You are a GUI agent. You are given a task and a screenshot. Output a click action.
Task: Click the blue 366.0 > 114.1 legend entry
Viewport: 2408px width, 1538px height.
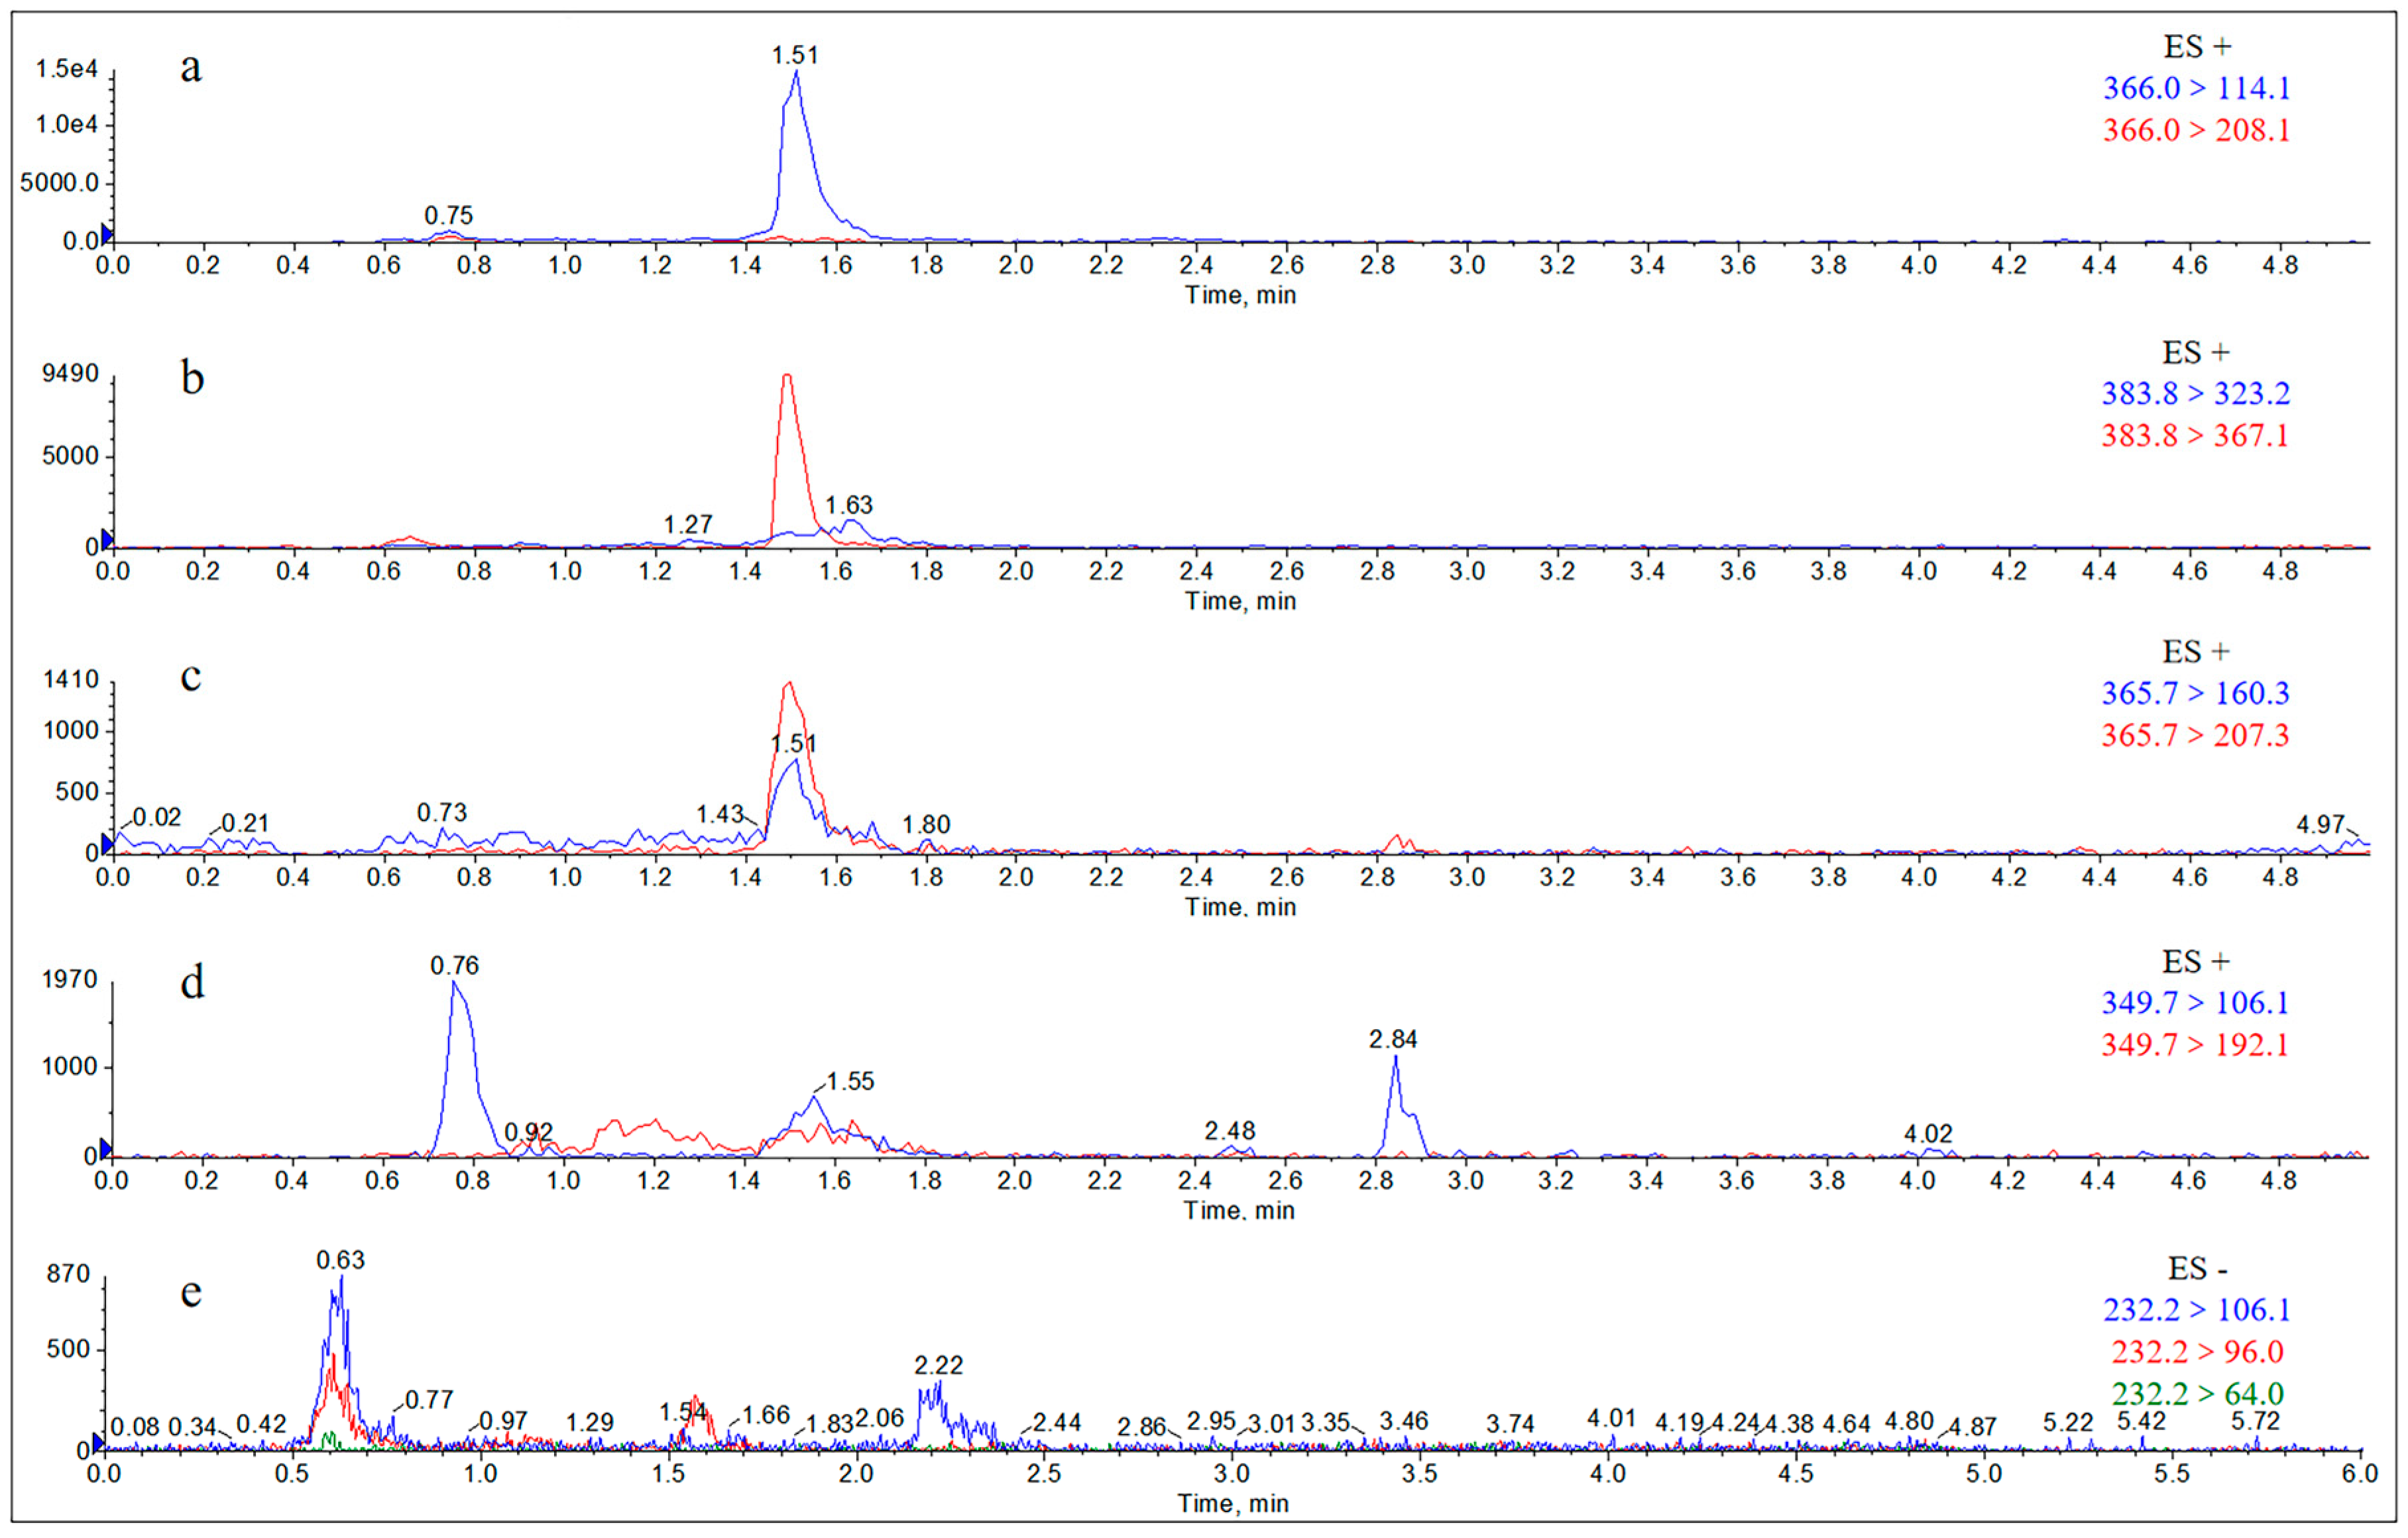(2196, 88)
